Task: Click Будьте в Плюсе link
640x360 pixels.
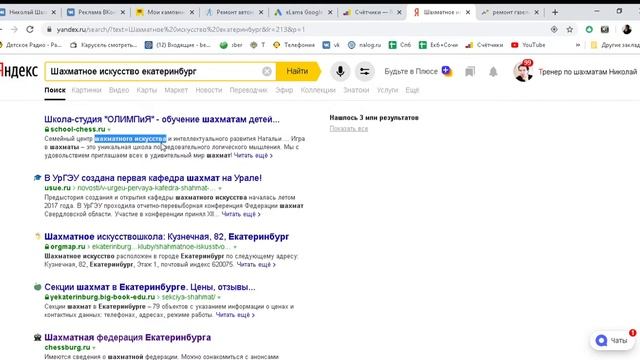Action: tap(418, 71)
